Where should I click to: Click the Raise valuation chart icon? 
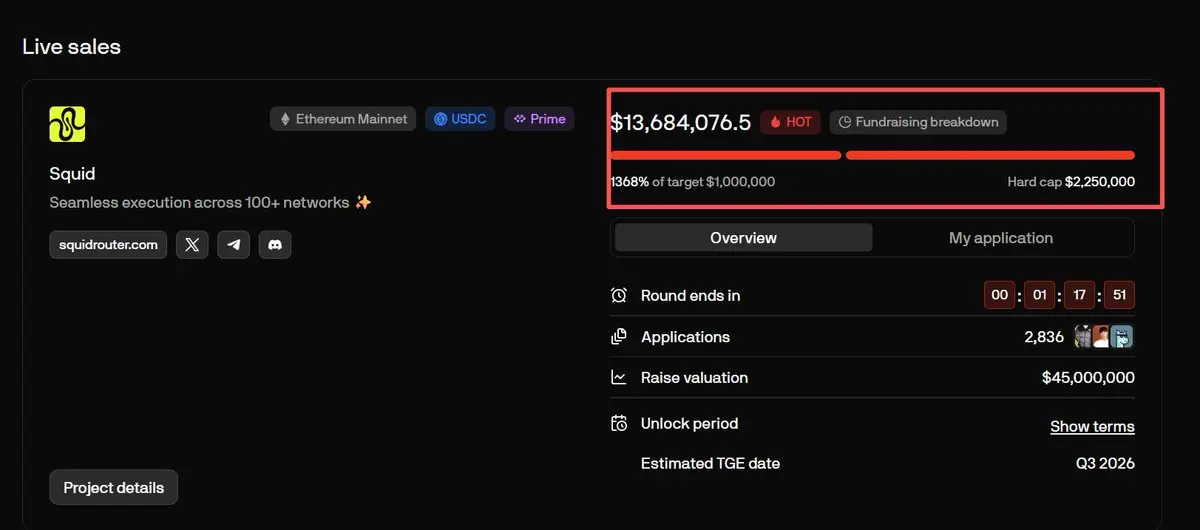point(619,378)
